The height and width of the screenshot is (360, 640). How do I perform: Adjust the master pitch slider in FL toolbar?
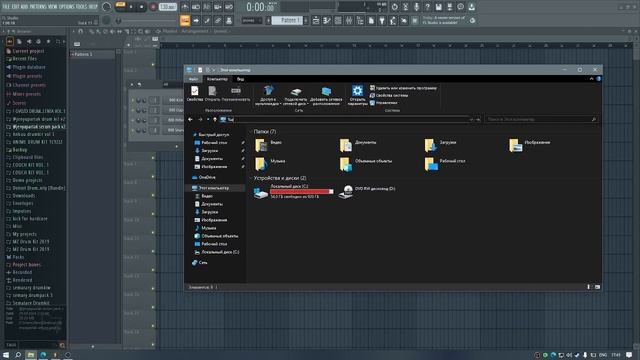146,20
